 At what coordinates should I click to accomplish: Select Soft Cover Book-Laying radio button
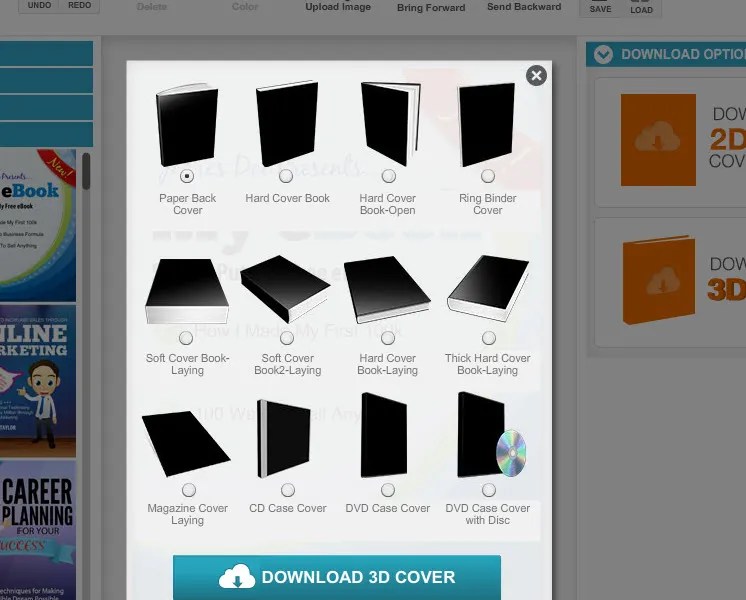186,338
